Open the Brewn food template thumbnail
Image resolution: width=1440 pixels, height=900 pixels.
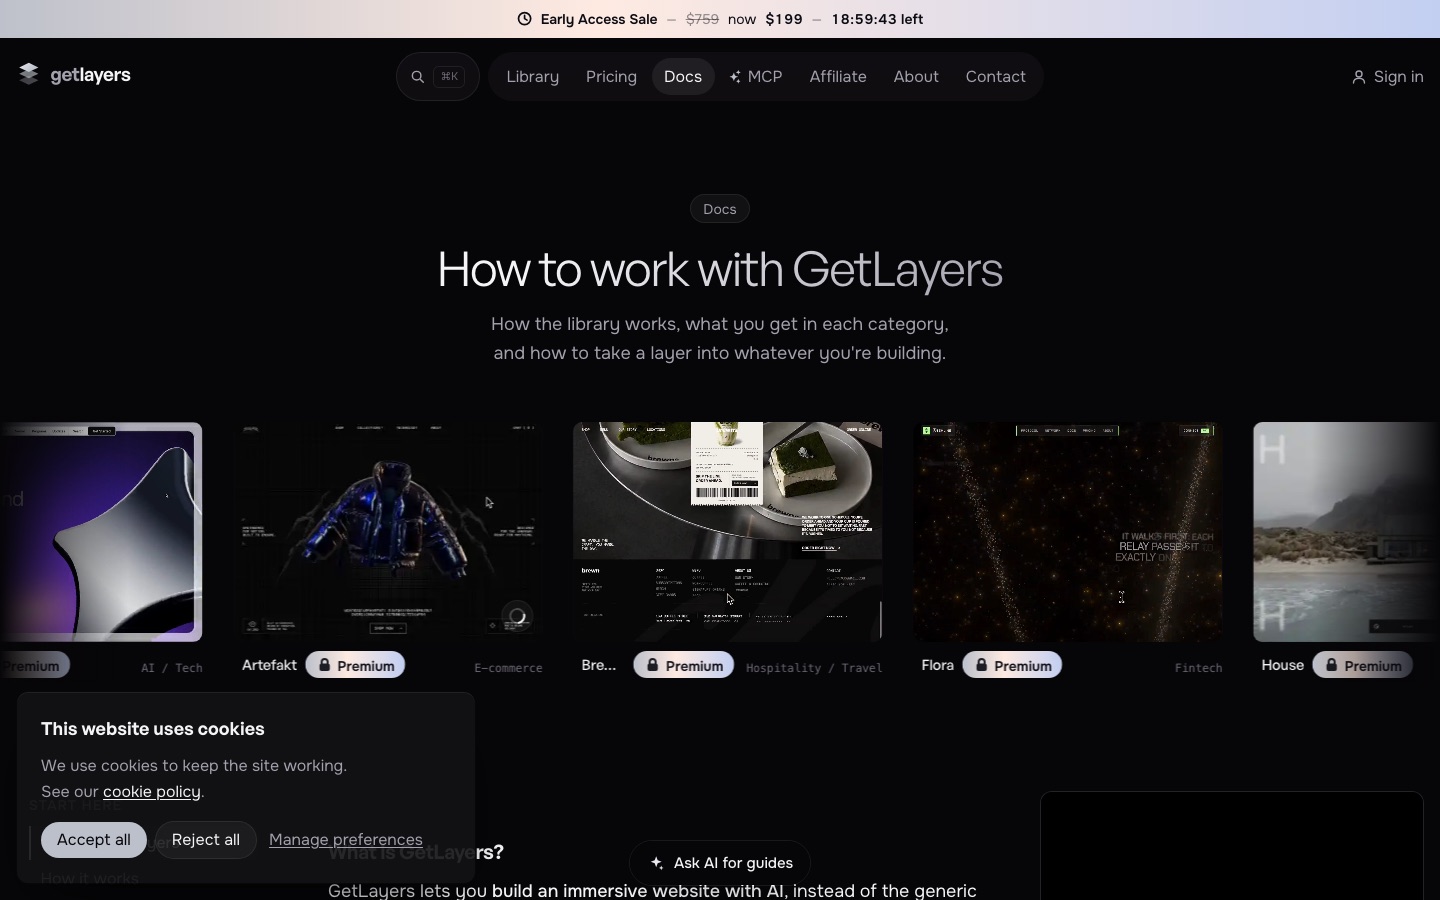coord(728,532)
